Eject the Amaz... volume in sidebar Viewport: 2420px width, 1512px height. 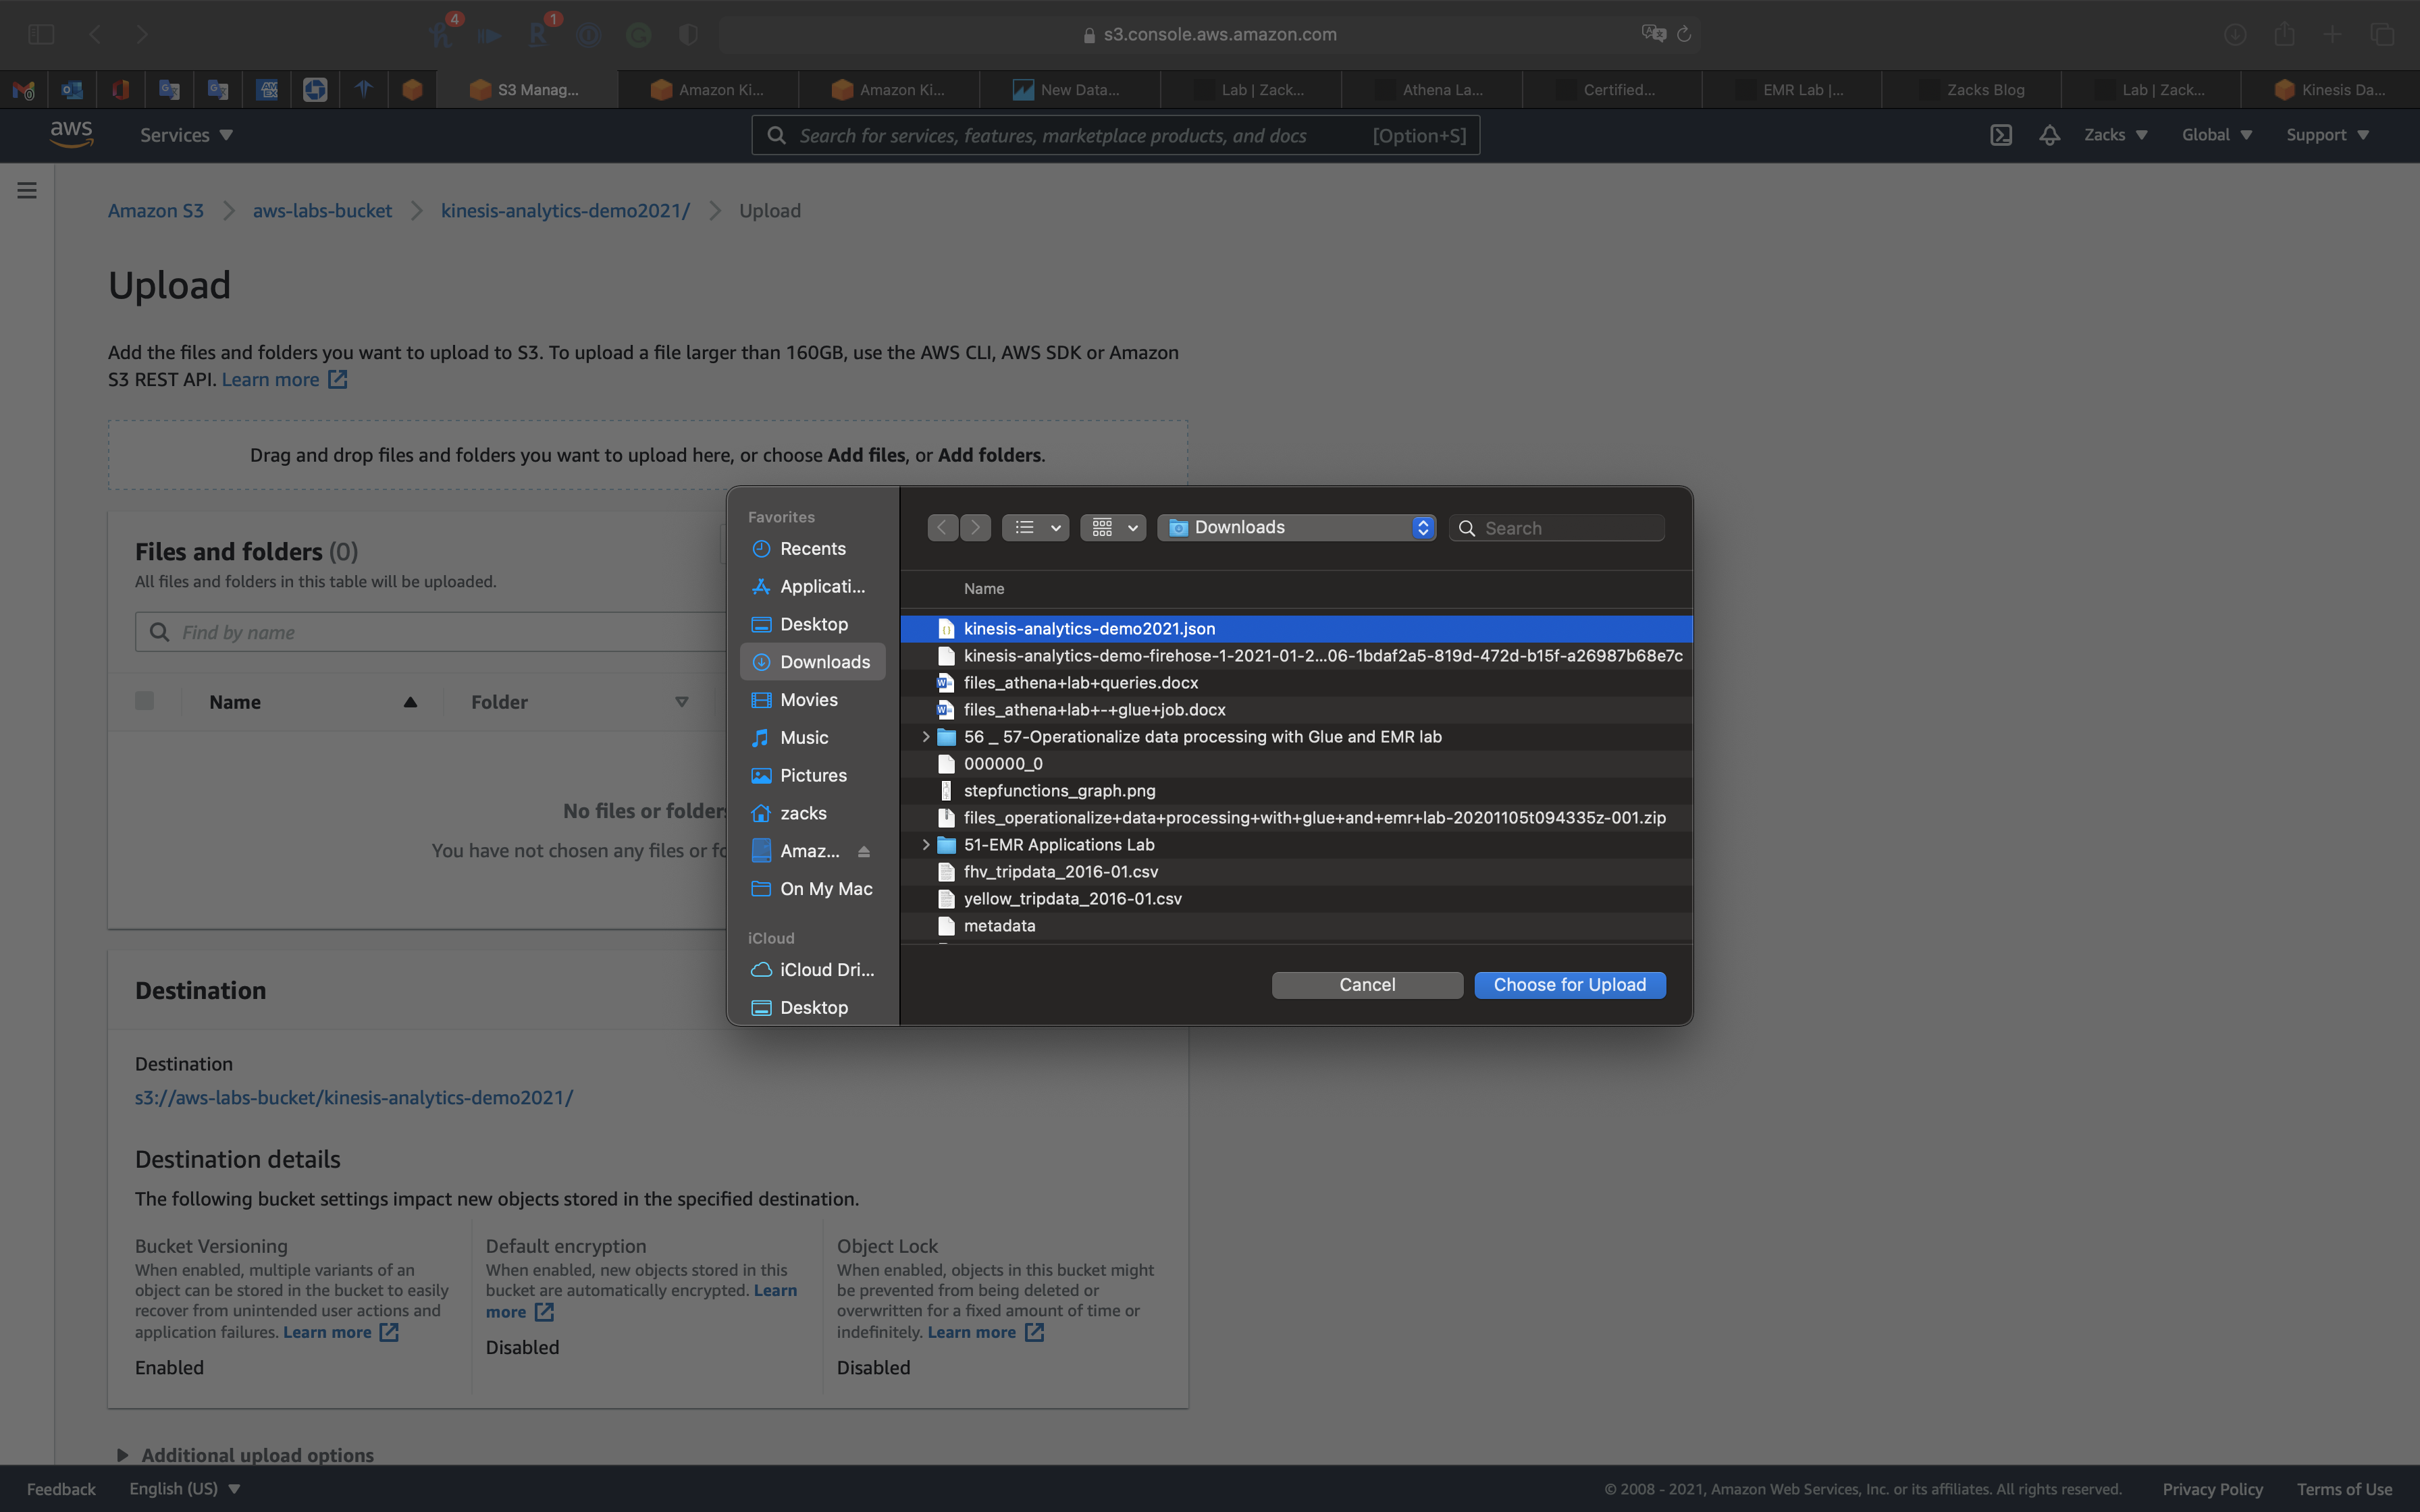864,851
